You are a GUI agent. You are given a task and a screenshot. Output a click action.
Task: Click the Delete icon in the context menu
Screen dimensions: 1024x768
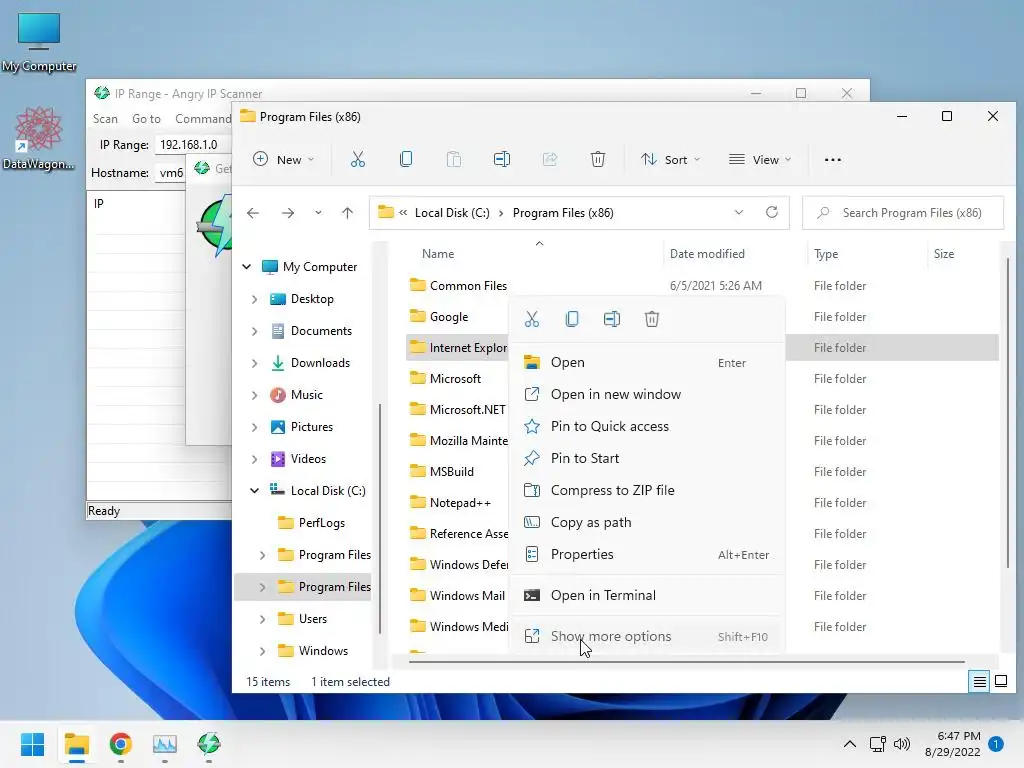[652, 319]
